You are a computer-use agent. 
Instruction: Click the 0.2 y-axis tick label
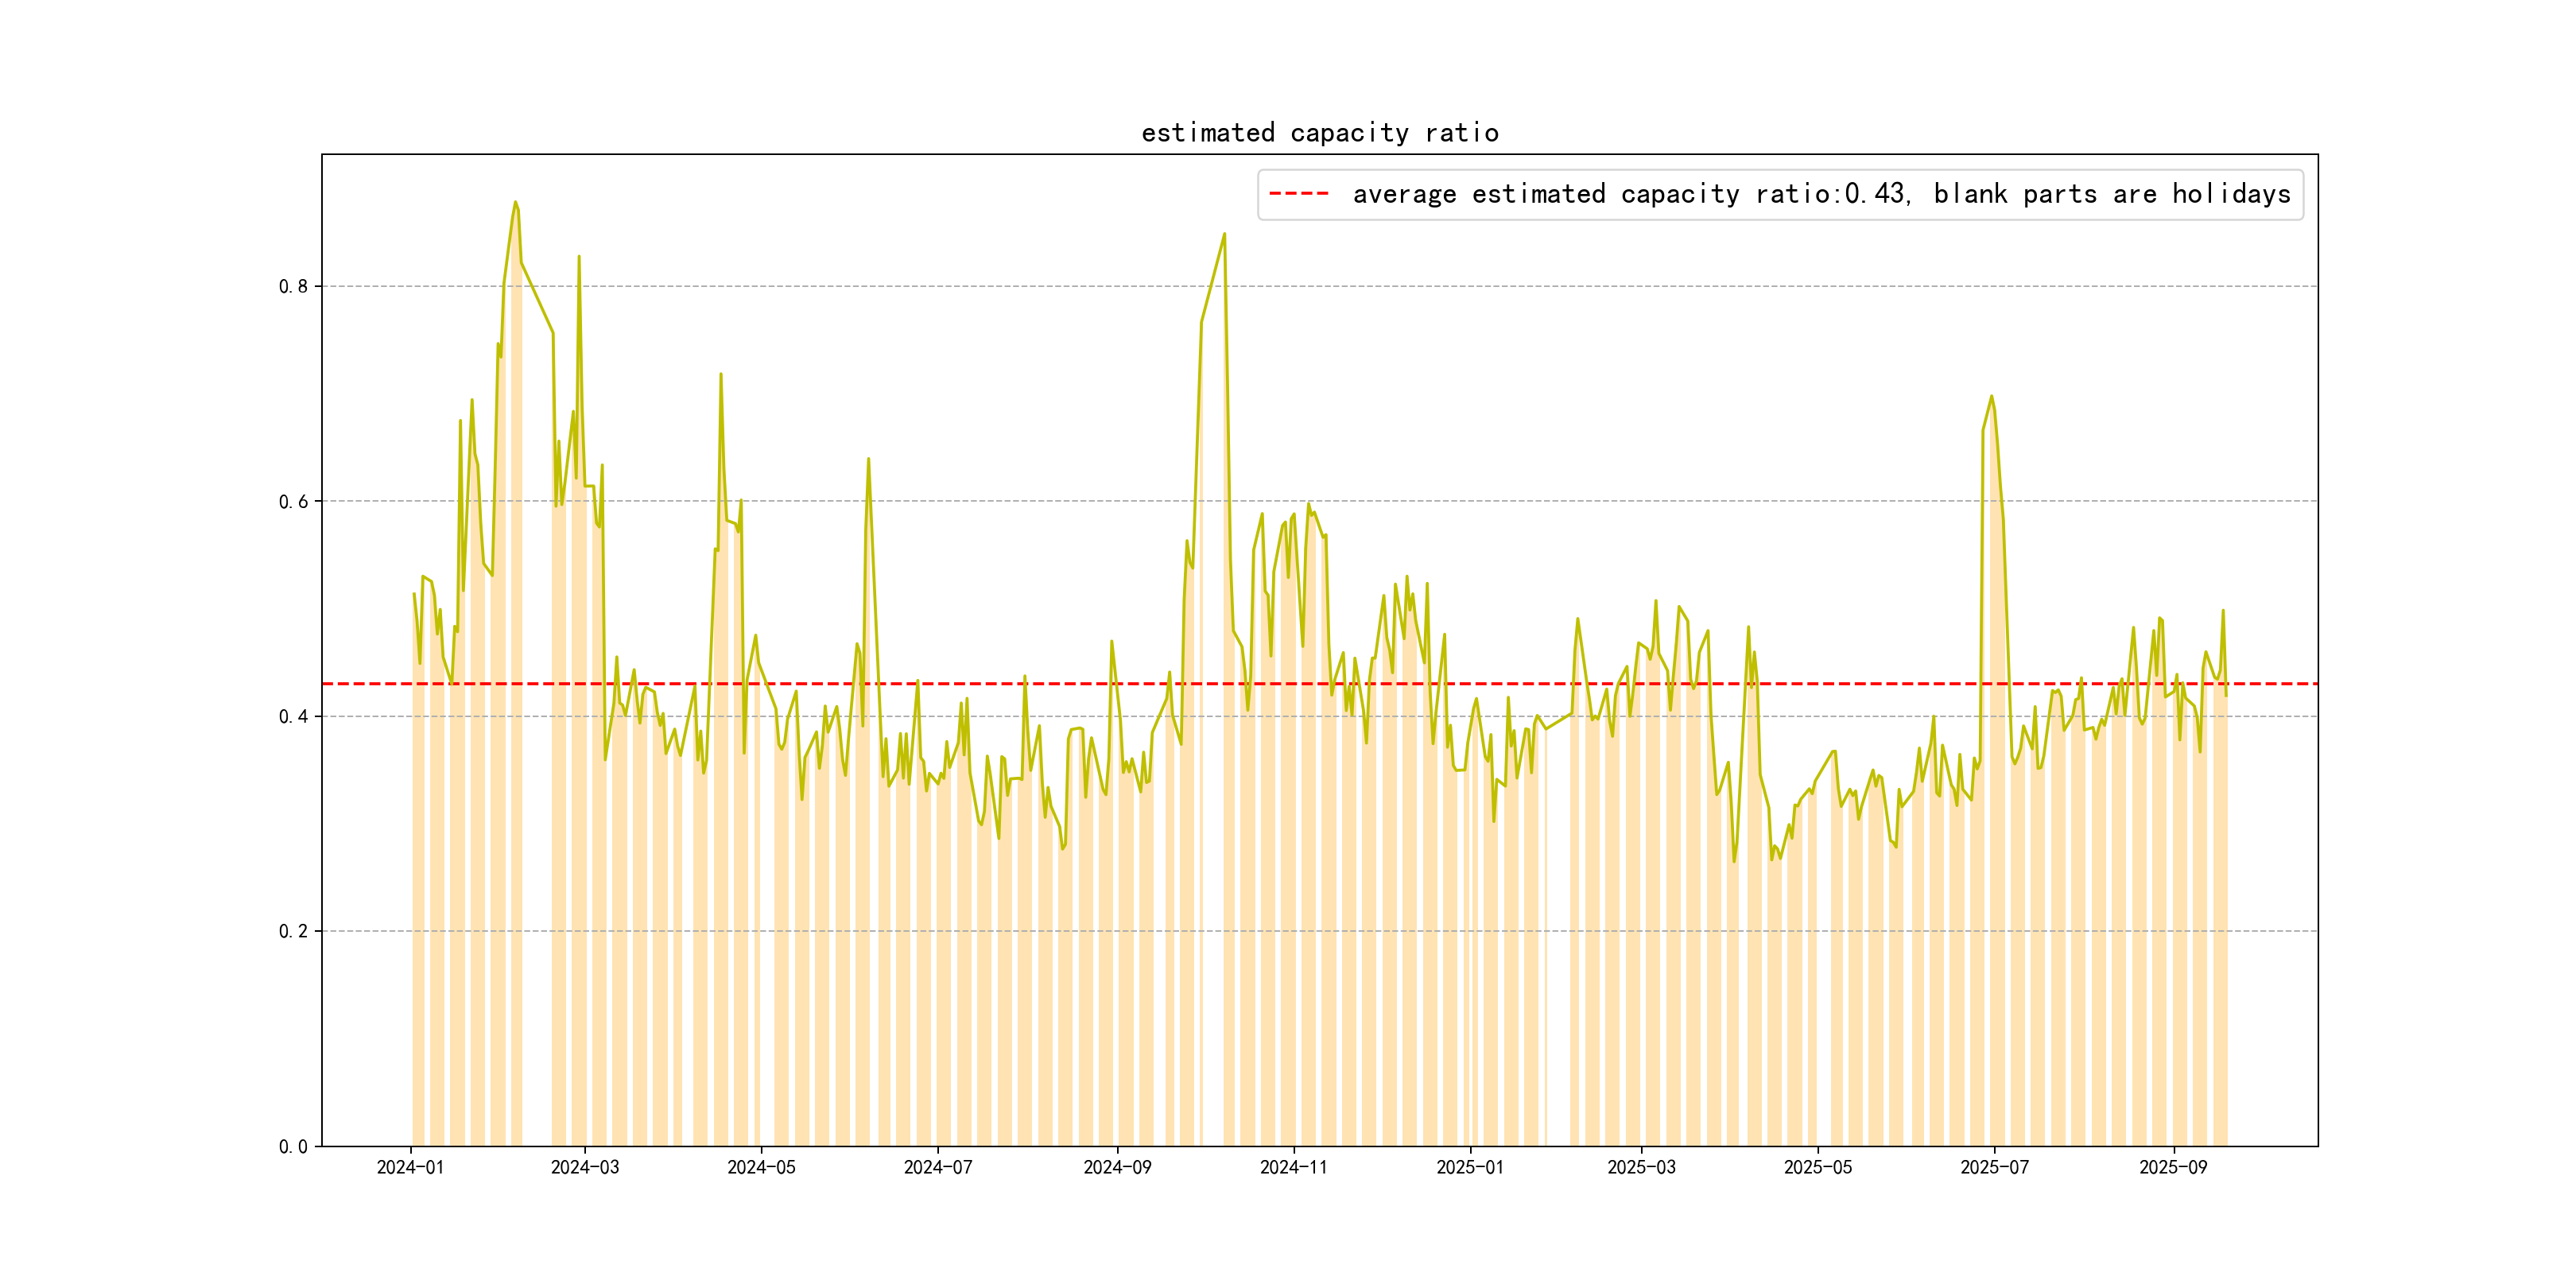293,932
